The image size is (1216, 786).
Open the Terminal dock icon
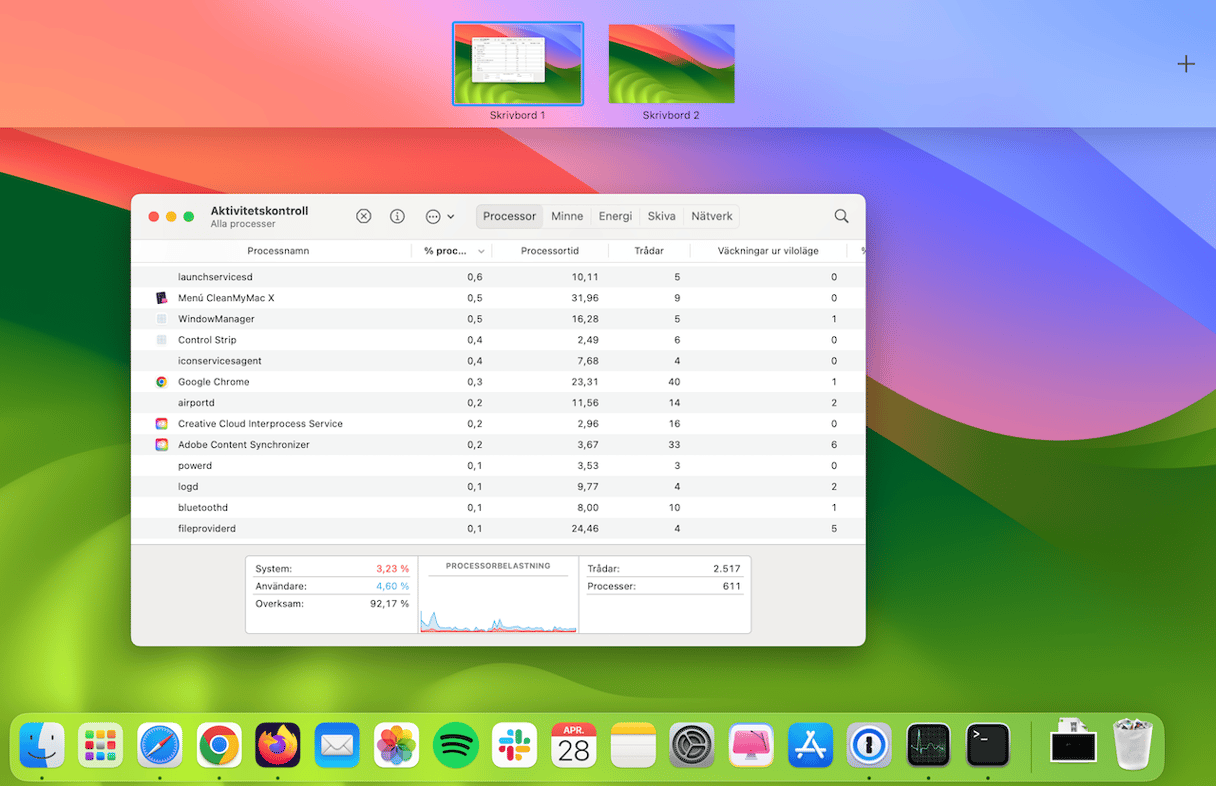[987, 745]
